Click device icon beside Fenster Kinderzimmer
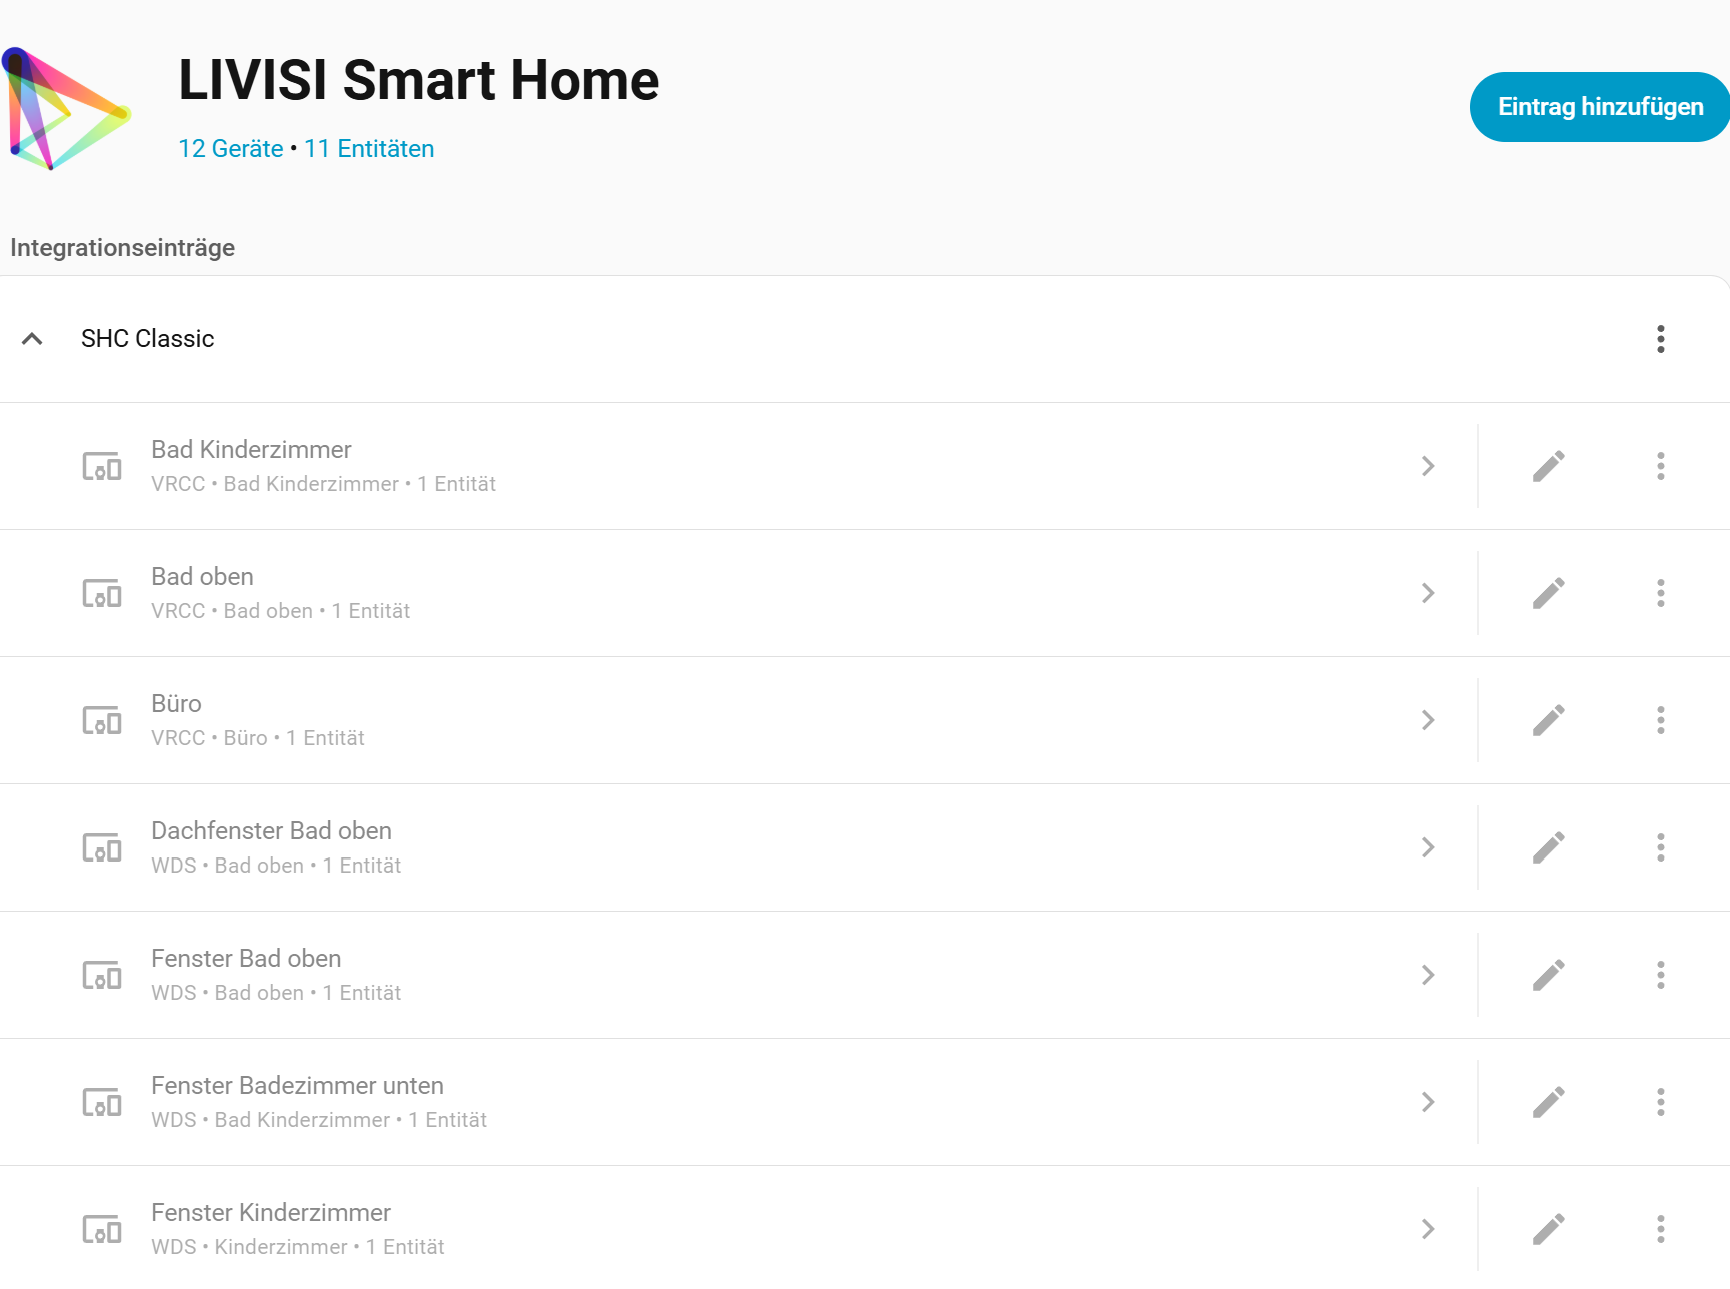This screenshot has height=1289, width=1730. (x=102, y=1229)
